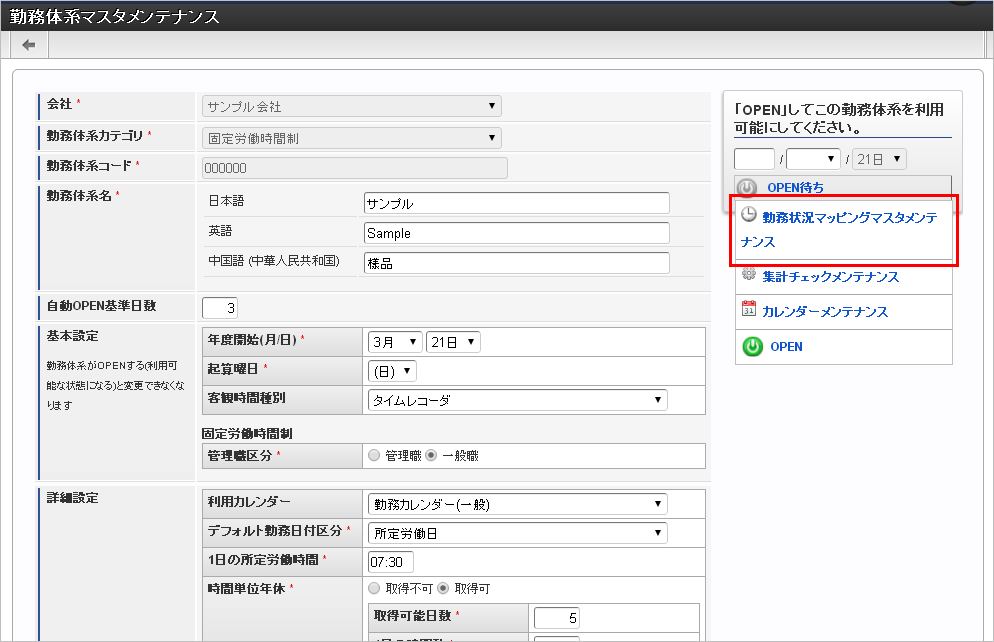Viewport: 994px width, 642px height.
Task: Click the 取得可能日数 field
Action: click(x=557, y=618)
